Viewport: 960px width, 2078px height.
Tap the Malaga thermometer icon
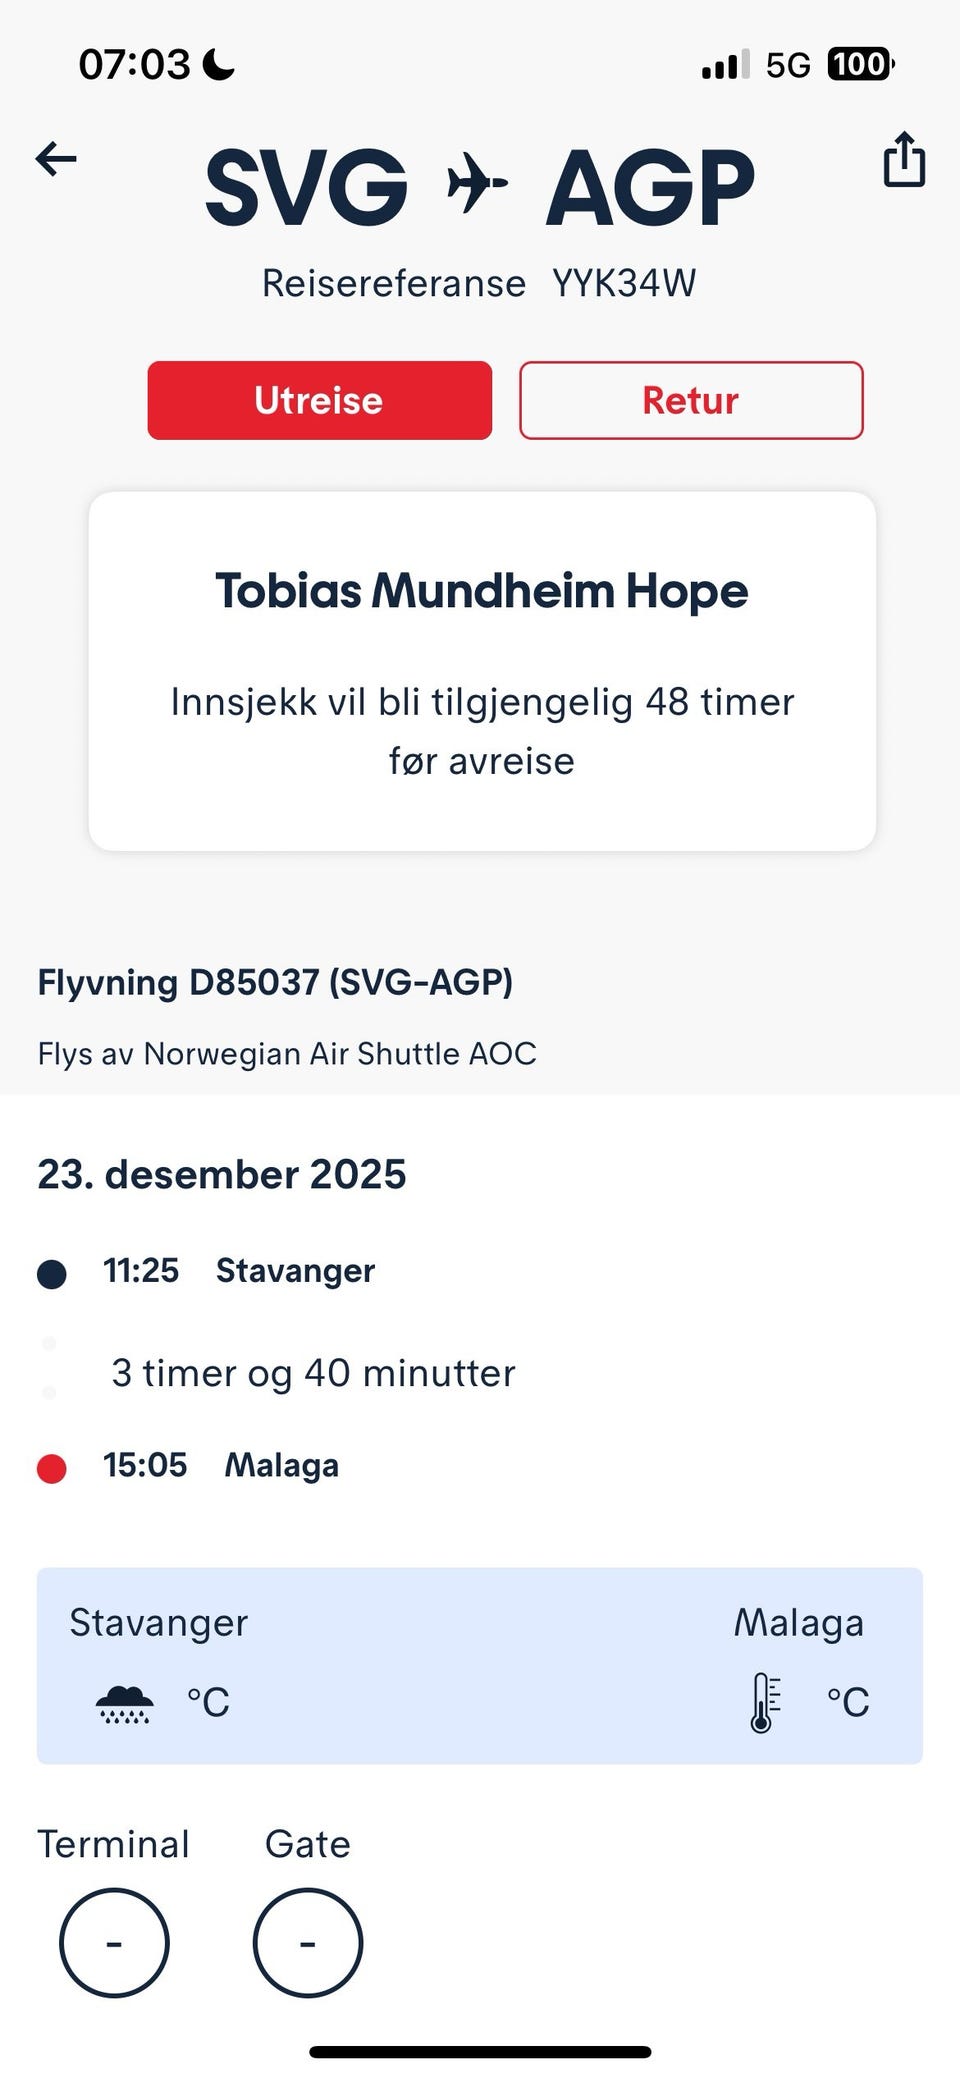tap(765, 1702)
